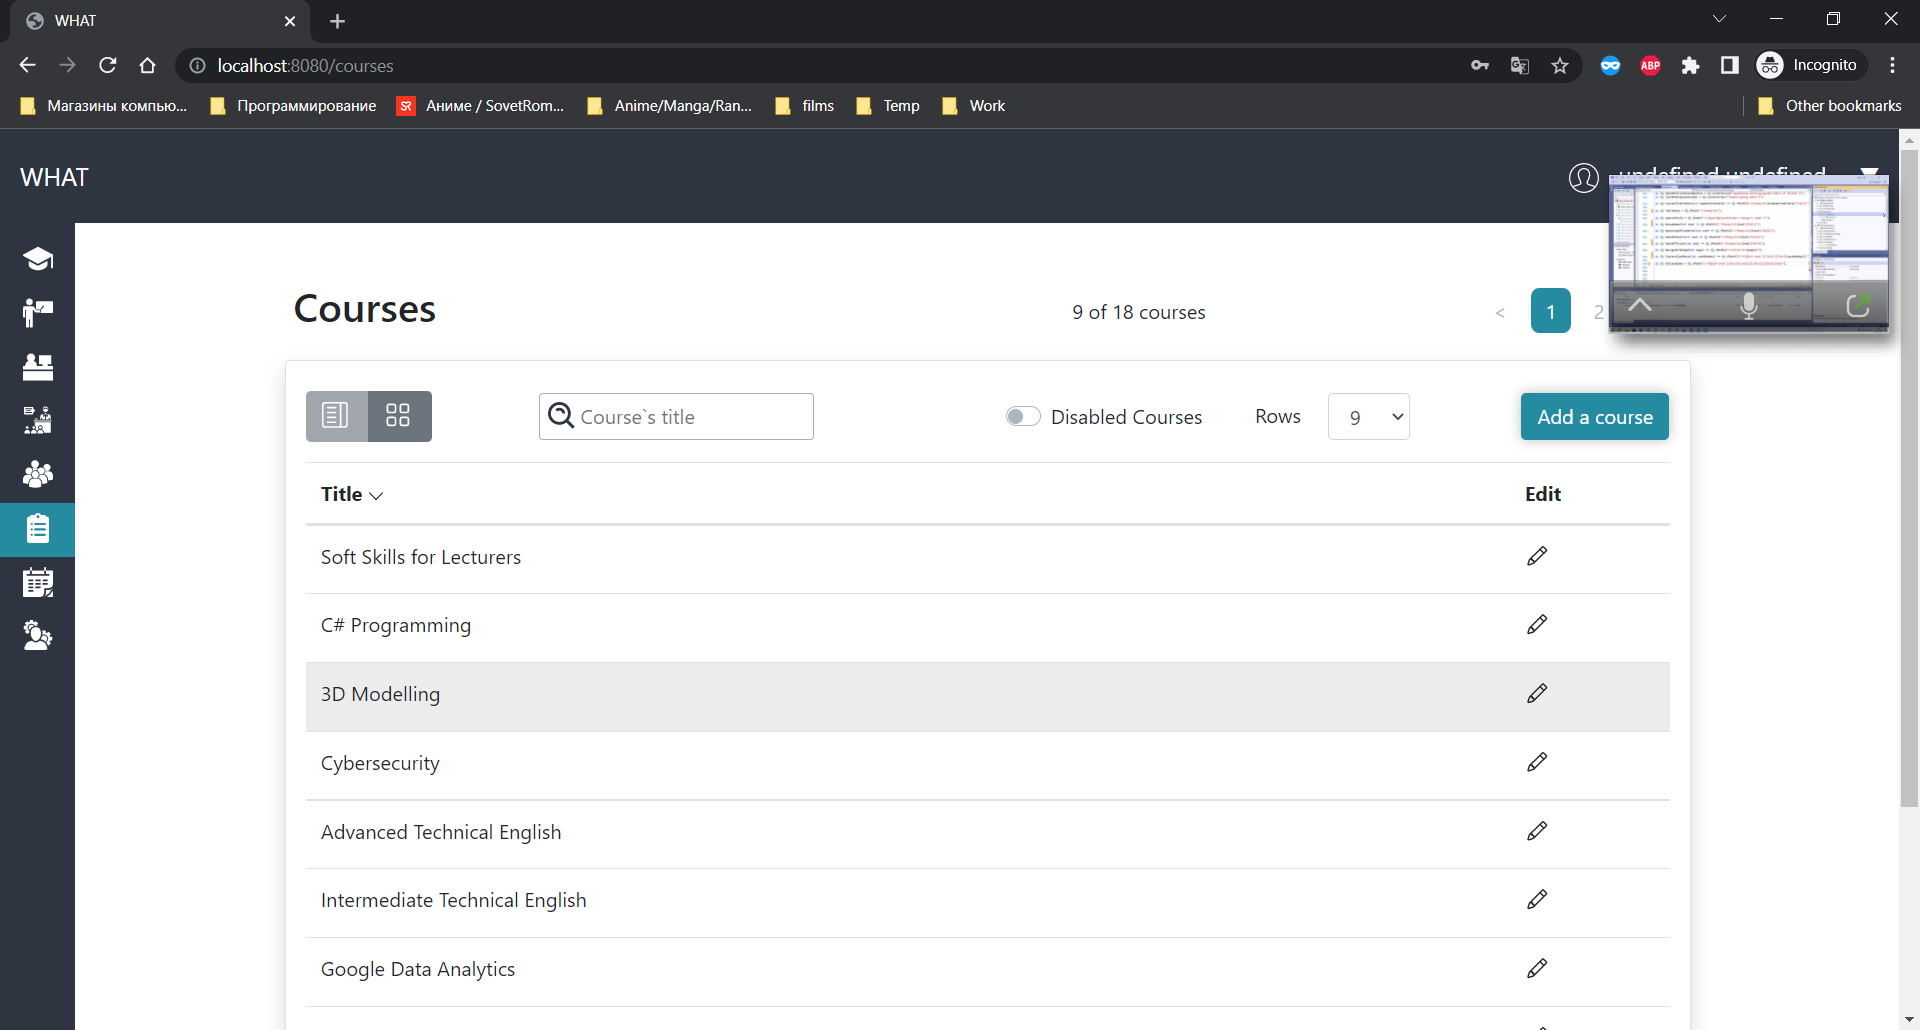The image size is (1920, 1030).
Task: Switch to the list view layout
Action: coord(334,416)
